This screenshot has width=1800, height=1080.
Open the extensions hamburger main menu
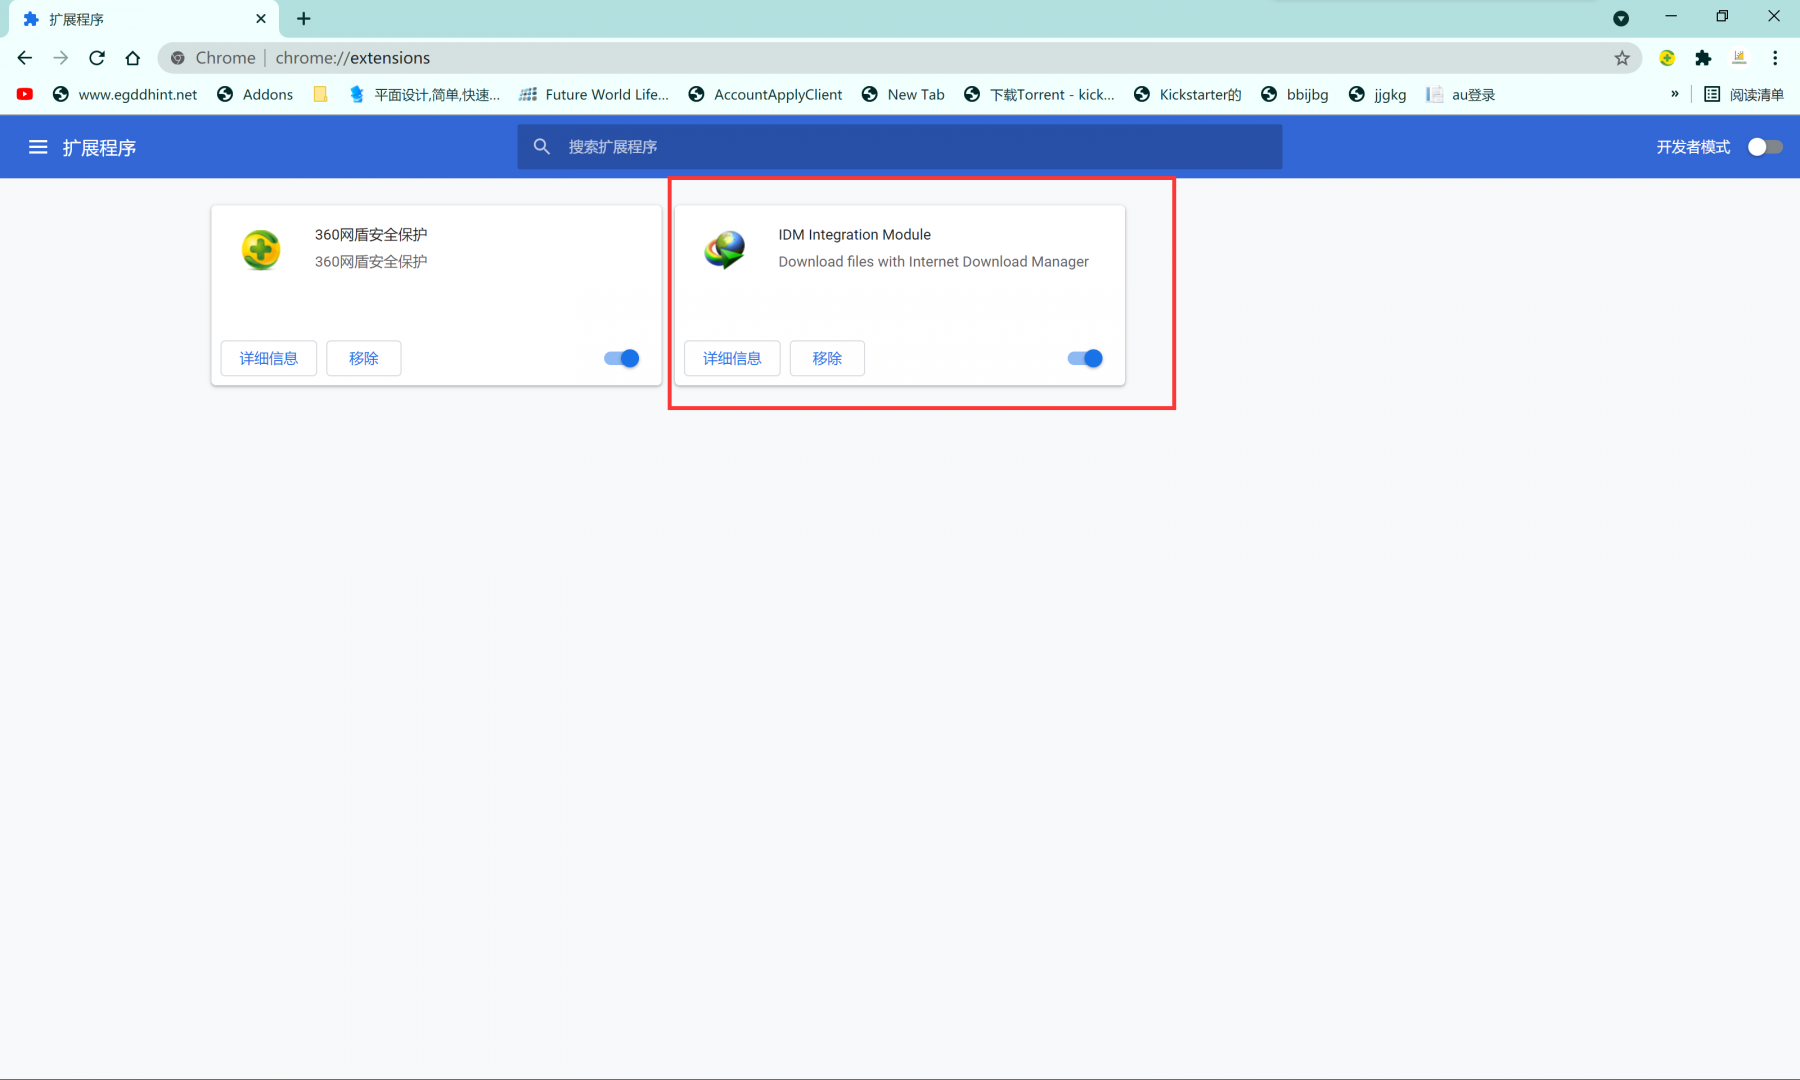(38, 147)
